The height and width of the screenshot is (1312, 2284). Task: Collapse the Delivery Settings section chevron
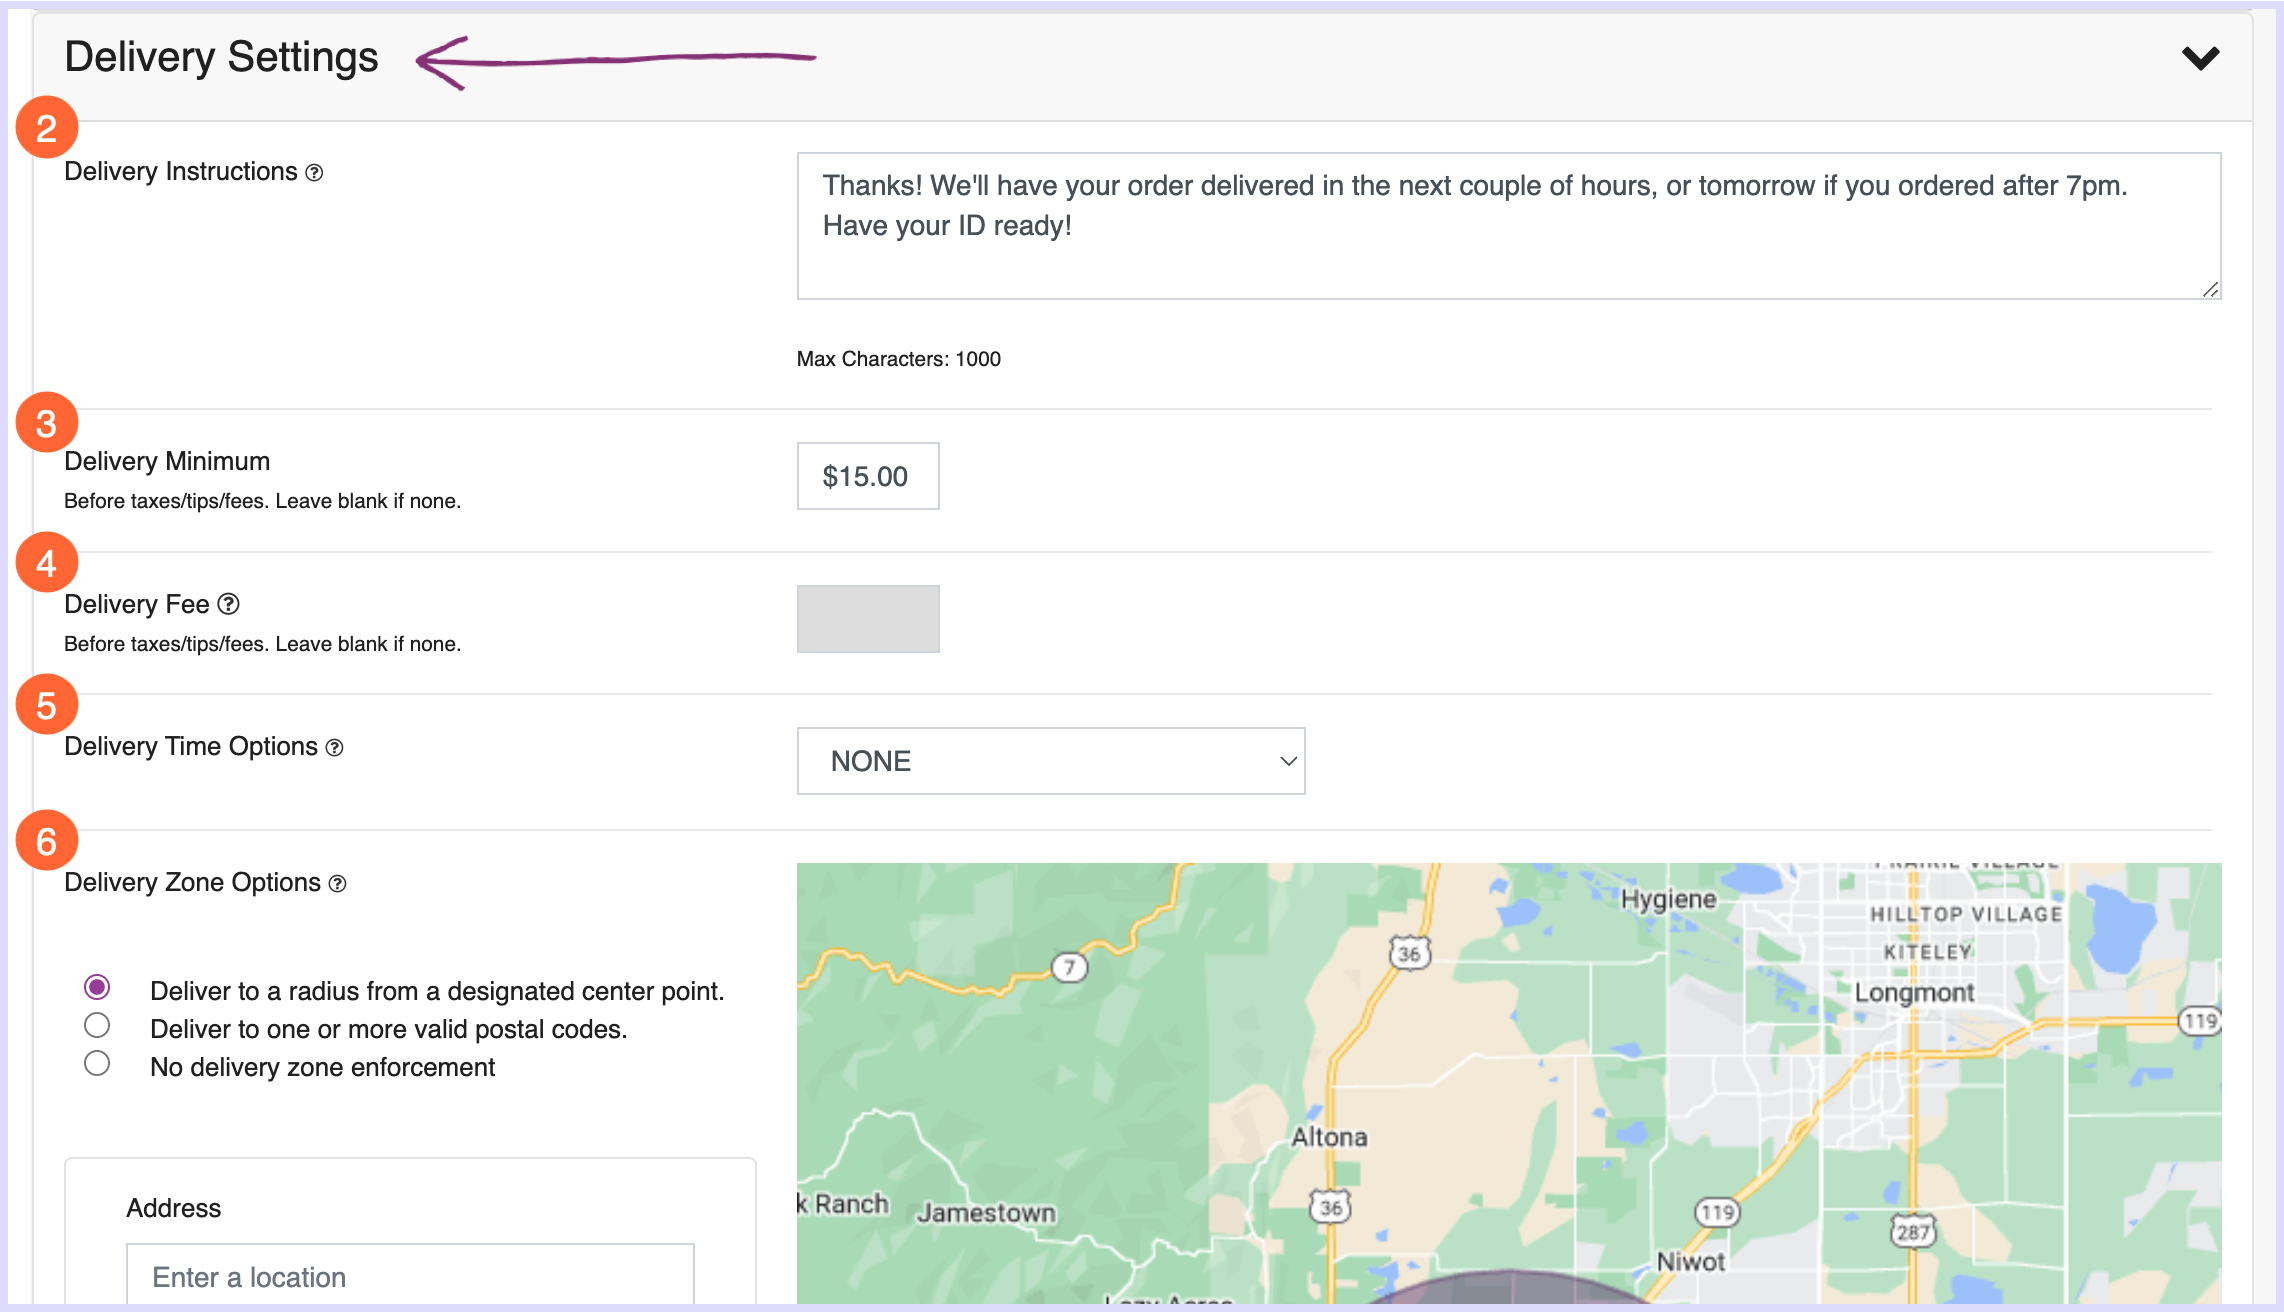tap(2200, 58)
